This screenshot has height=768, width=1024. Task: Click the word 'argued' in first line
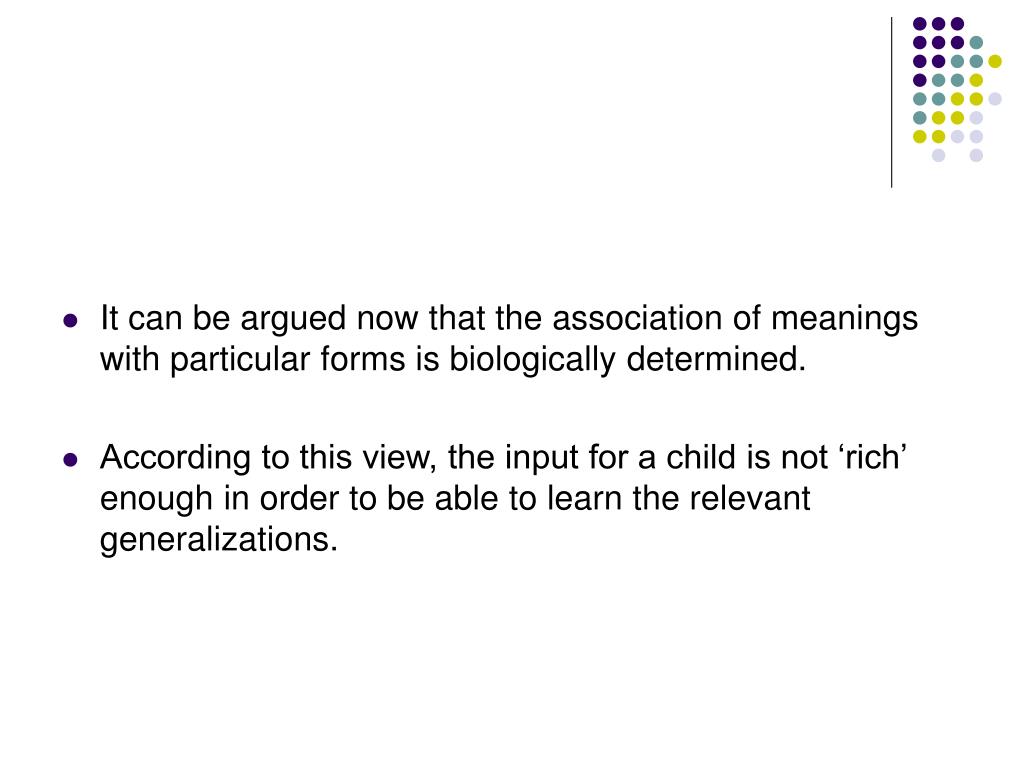click(293, 321)
